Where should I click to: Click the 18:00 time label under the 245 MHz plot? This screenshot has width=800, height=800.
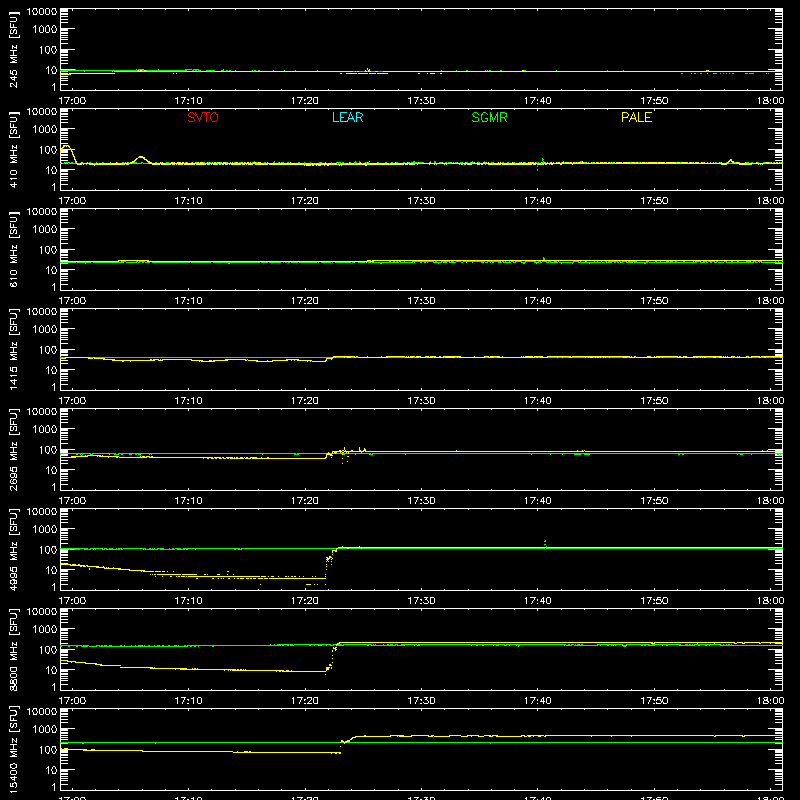click(770, 101)
